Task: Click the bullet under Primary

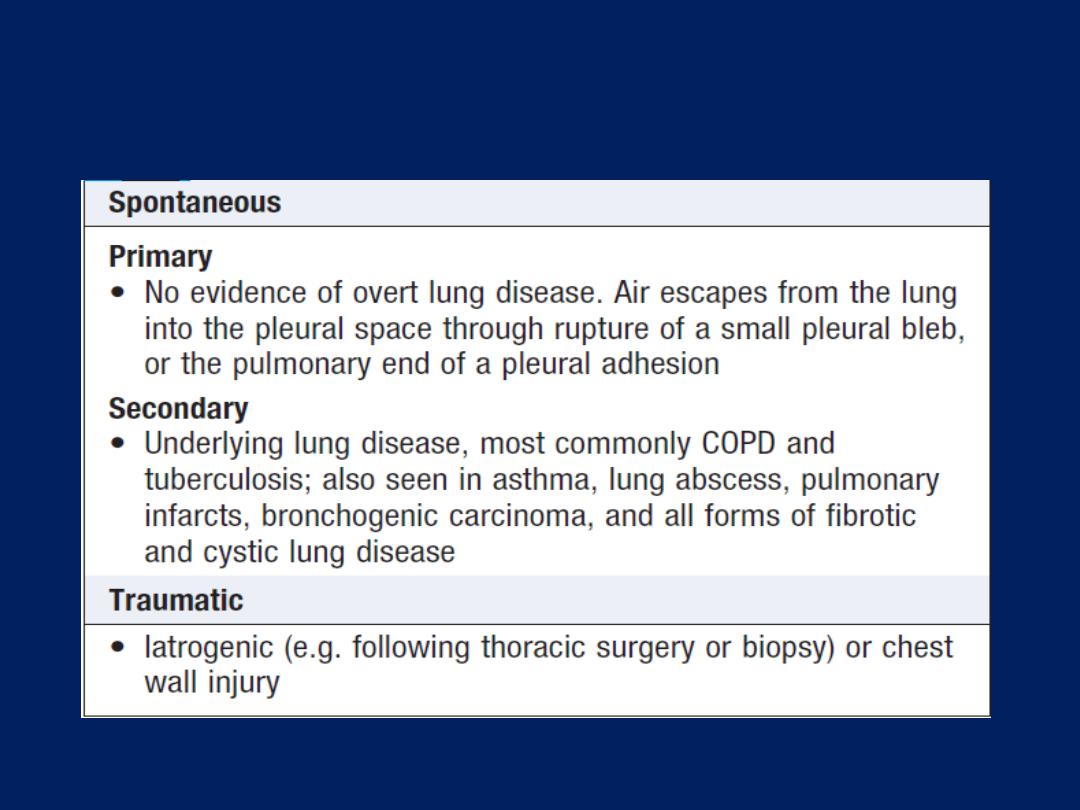Action: [x=118, y=293]
